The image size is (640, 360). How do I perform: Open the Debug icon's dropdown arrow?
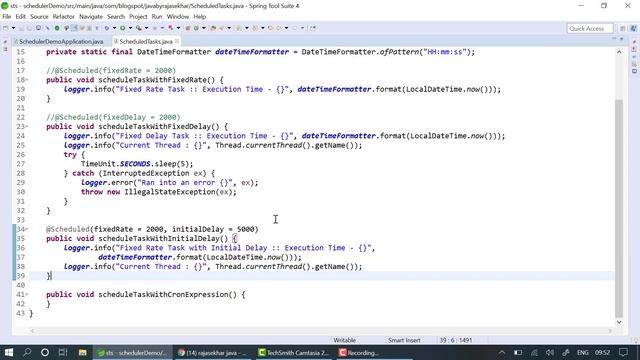coord(114,28)
